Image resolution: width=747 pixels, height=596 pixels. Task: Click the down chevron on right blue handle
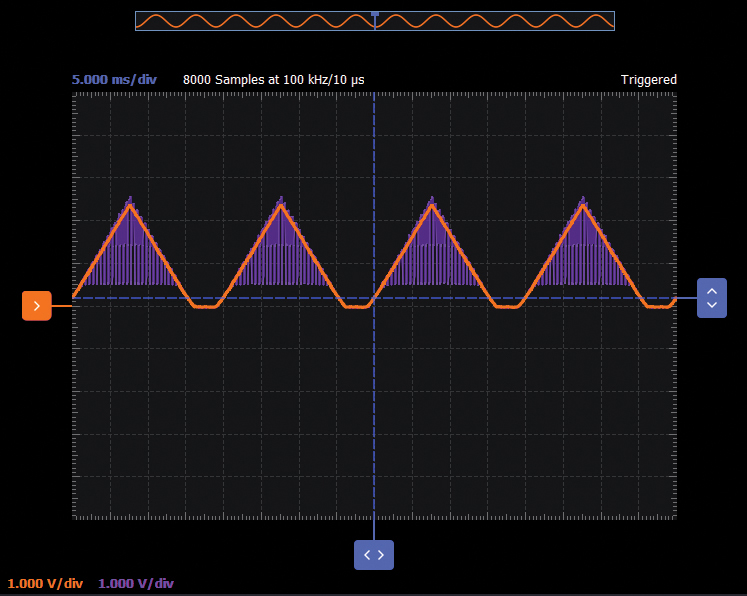712,304
